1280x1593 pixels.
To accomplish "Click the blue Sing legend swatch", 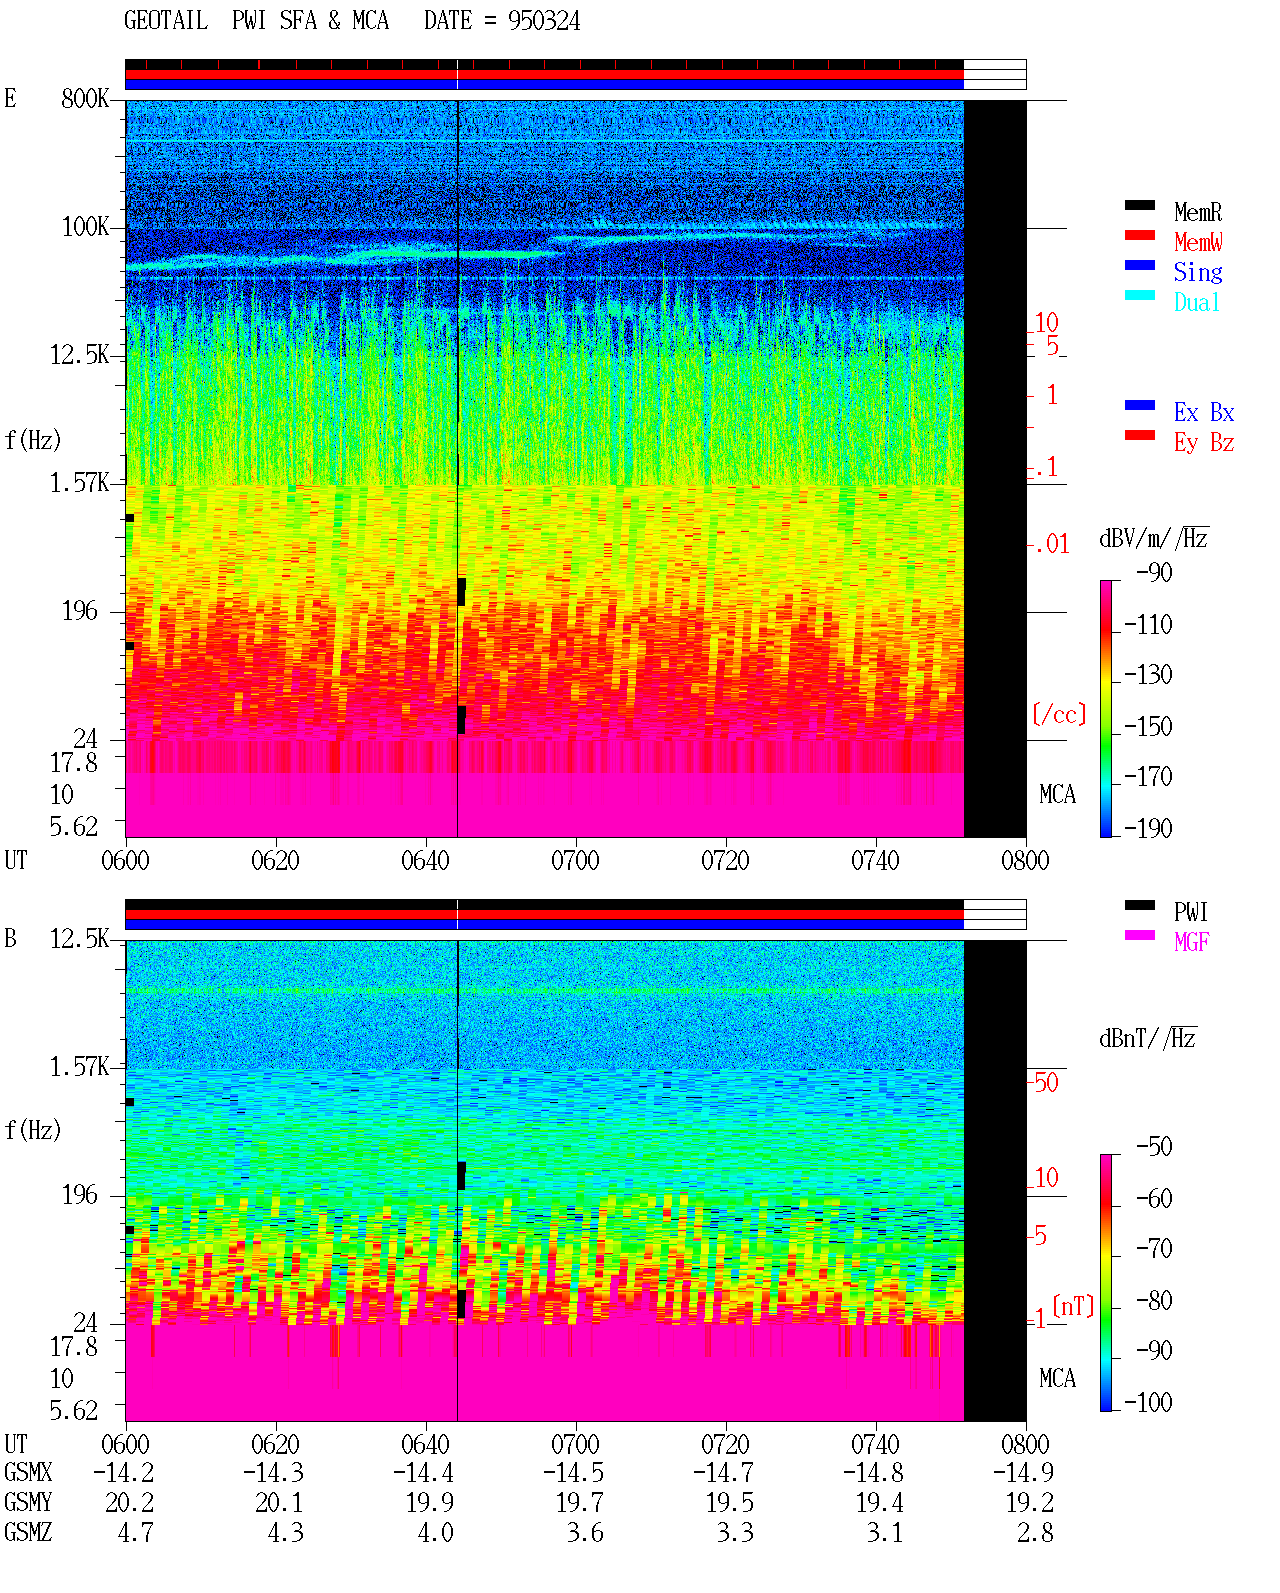I will point(1140,265).
